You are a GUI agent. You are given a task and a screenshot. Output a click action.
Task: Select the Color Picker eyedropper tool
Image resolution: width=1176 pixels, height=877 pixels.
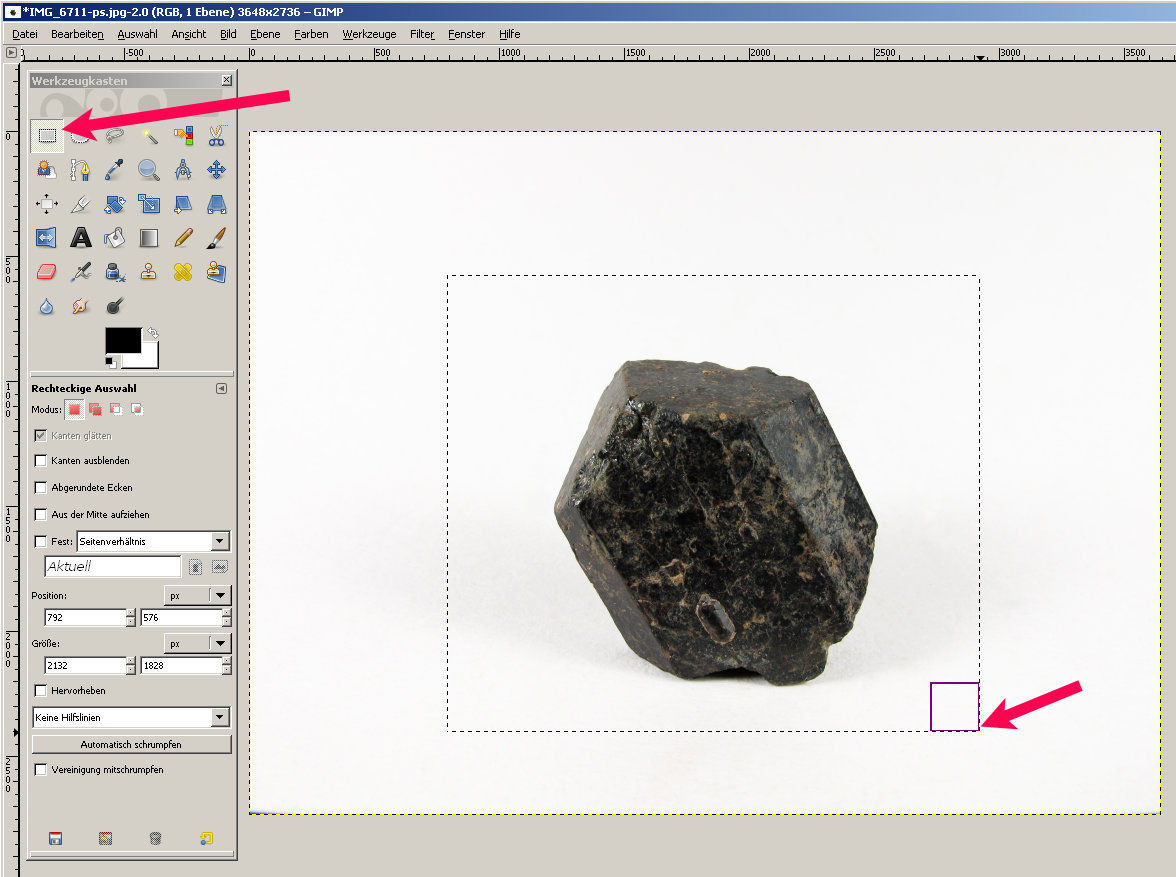point(115,169)
